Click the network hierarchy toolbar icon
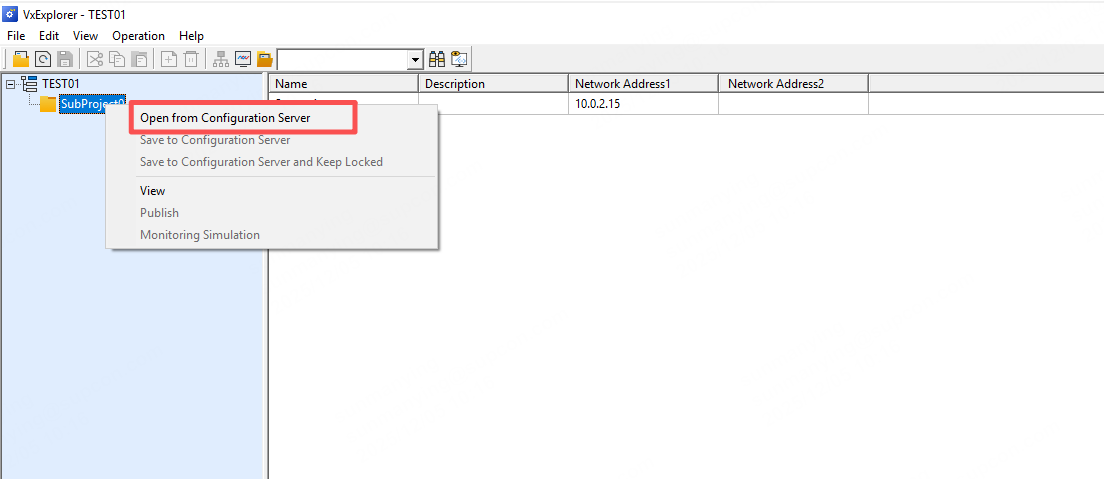Screen dimensions: 1104x479 coord(221,59)
